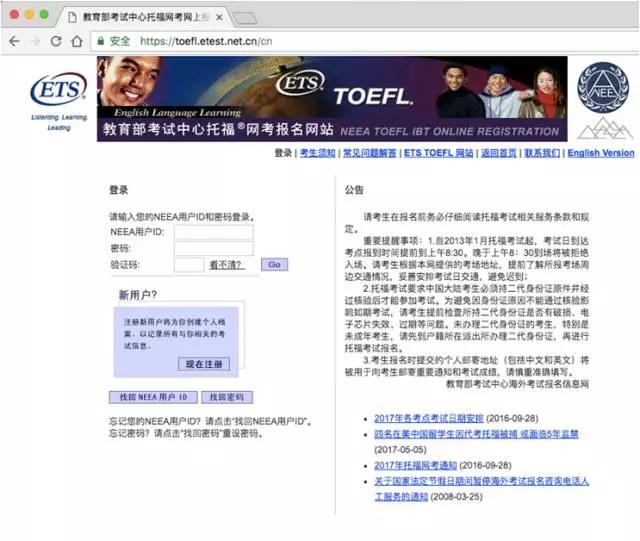Click into the 密码 password field
640x541 pixels.
pyautogui.click(x=213, y=248)
